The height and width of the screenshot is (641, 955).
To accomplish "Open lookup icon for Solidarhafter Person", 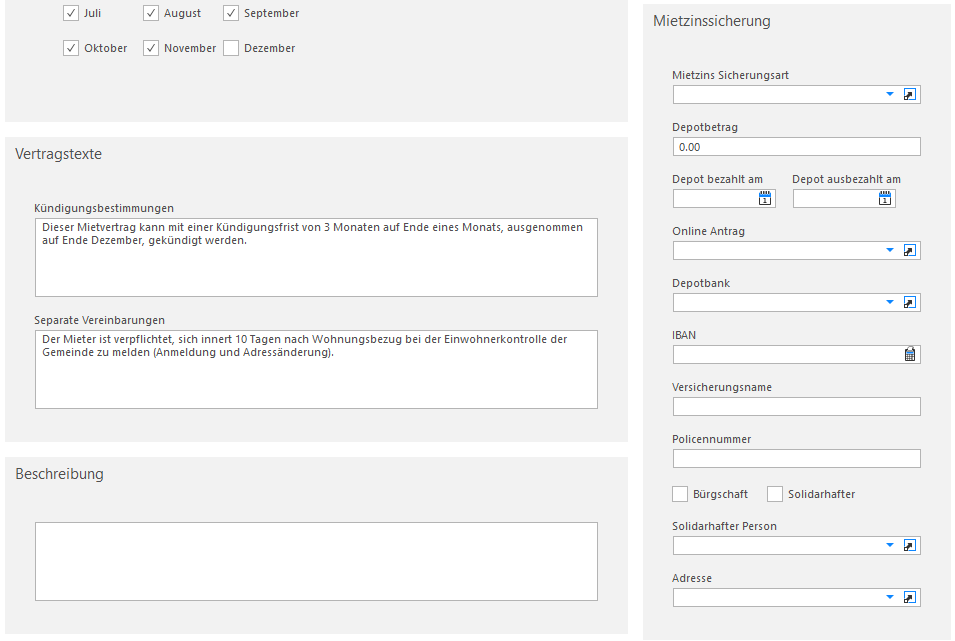I will [909, 545].
